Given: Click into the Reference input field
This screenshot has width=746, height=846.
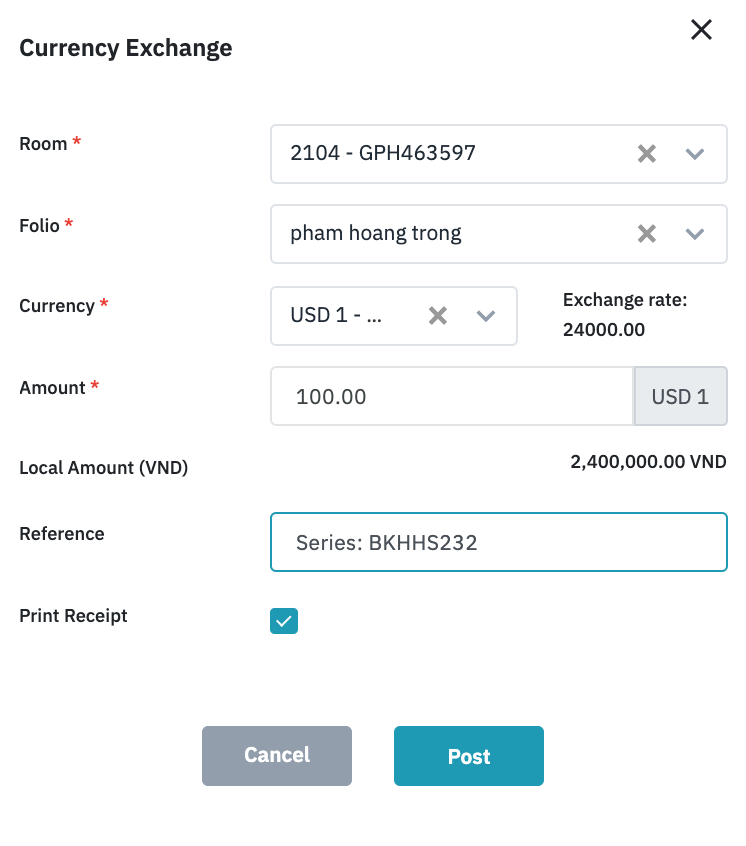Looking at the screenshot, I should [x=498, y=542].
